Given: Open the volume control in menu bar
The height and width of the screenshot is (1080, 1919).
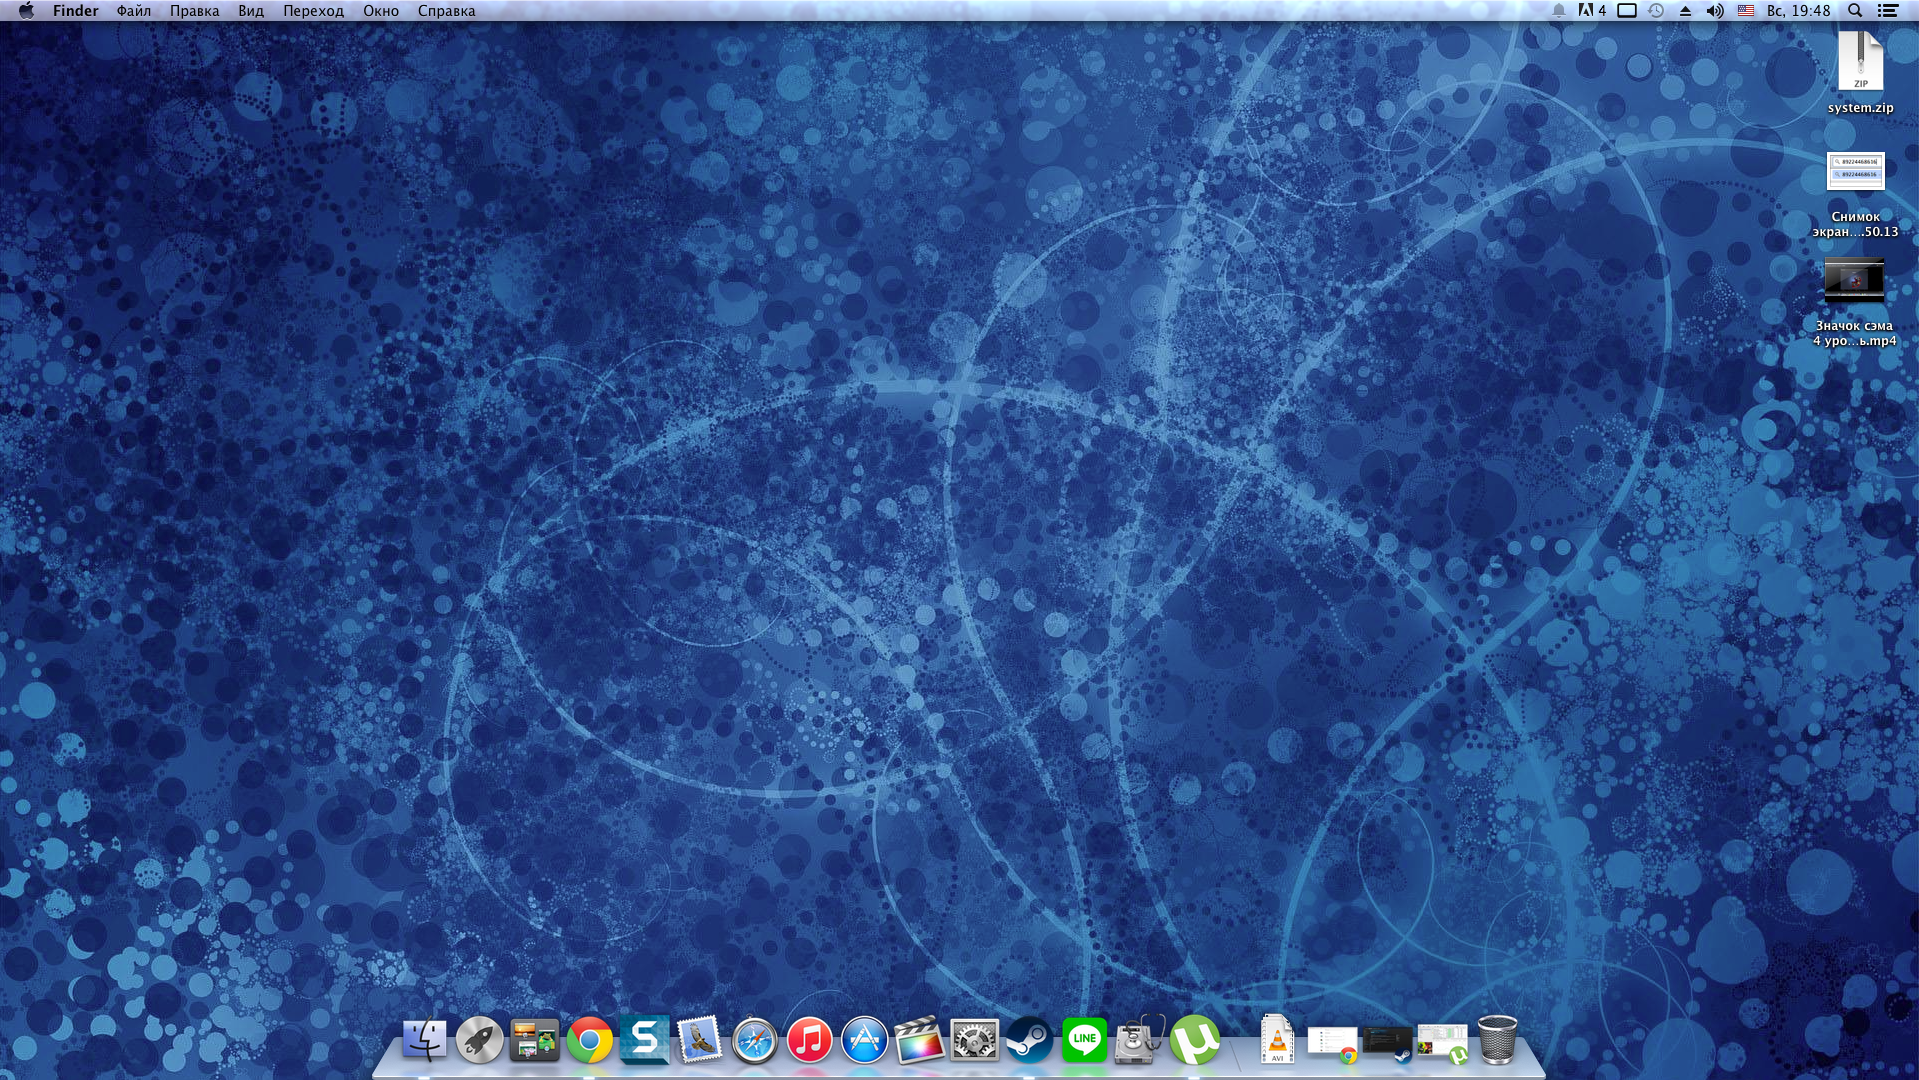Looking at the screenshot, I should click(x=1715, y=11).
